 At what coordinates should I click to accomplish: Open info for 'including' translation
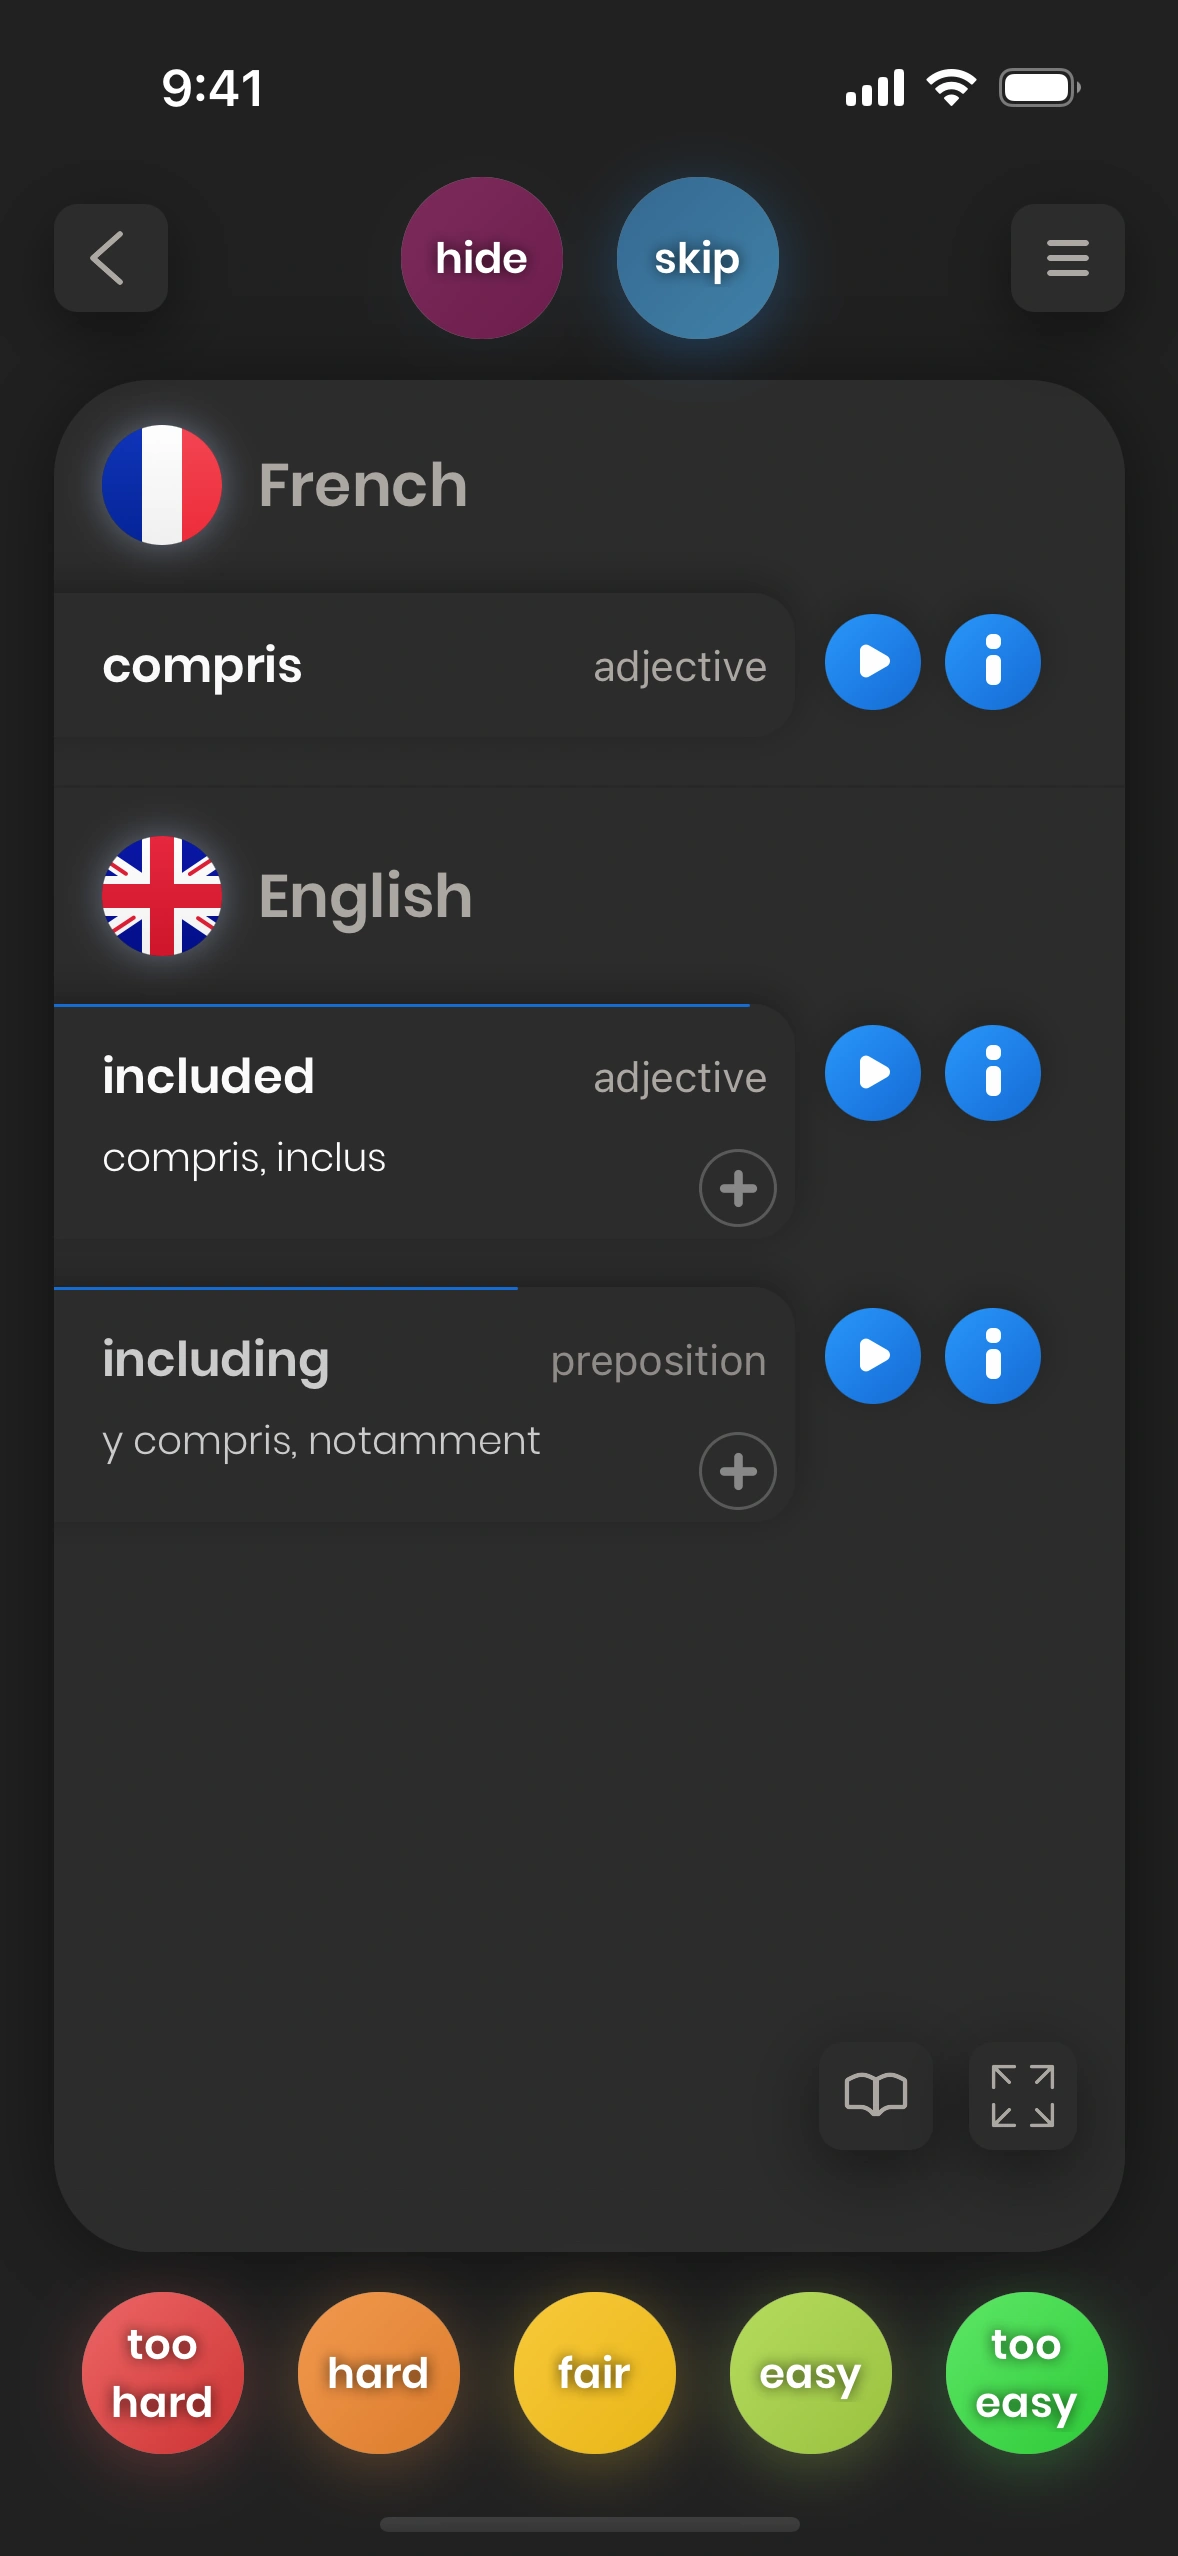(x=992, y=1356)
